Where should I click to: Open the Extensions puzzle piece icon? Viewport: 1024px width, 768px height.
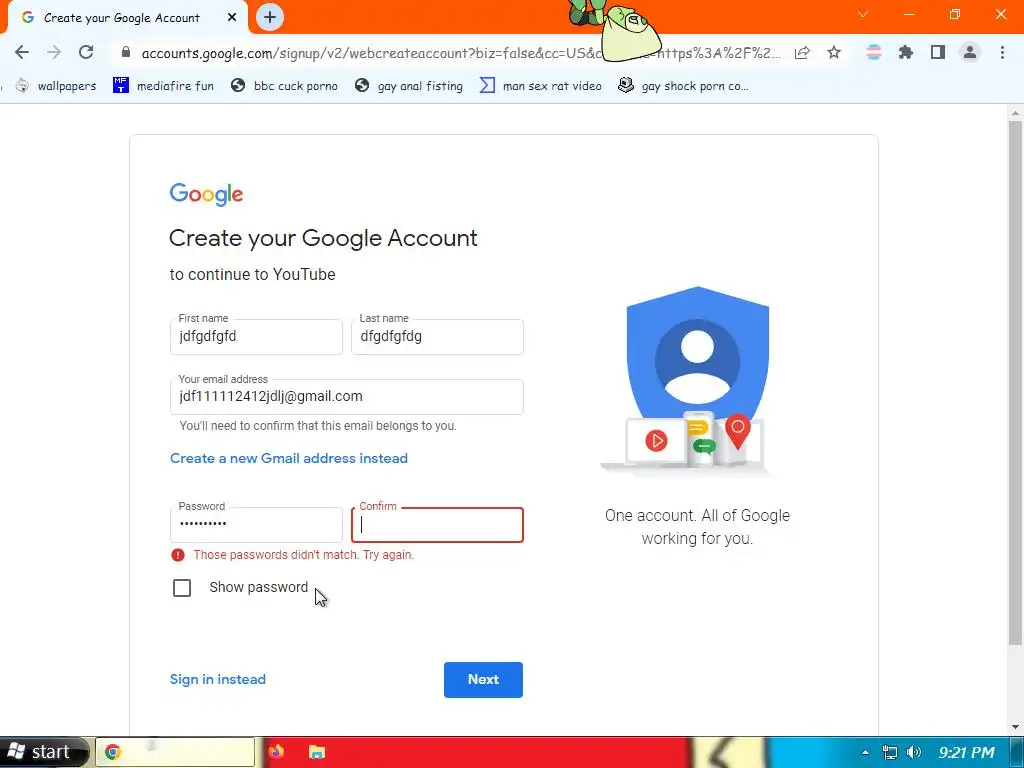pyautogui.click(x=906, y=52)
